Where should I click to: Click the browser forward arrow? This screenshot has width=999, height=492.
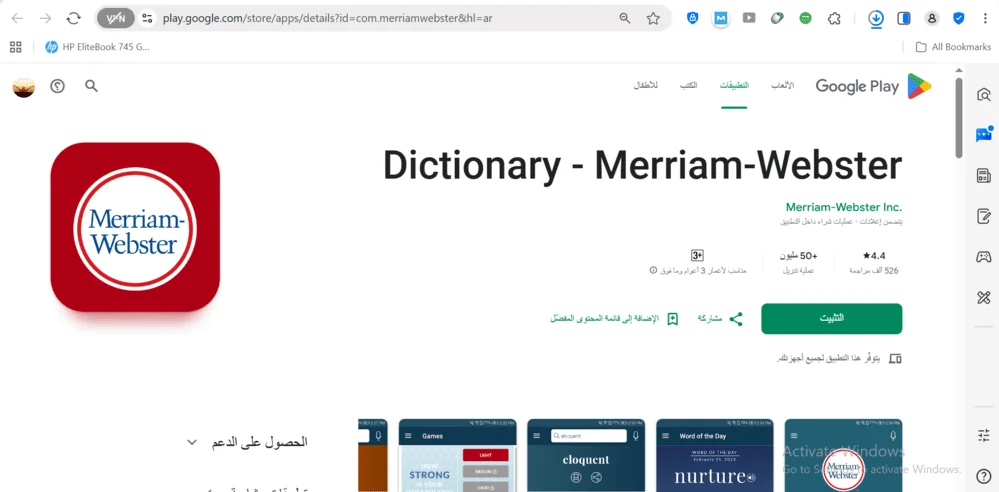click(45, 18)
